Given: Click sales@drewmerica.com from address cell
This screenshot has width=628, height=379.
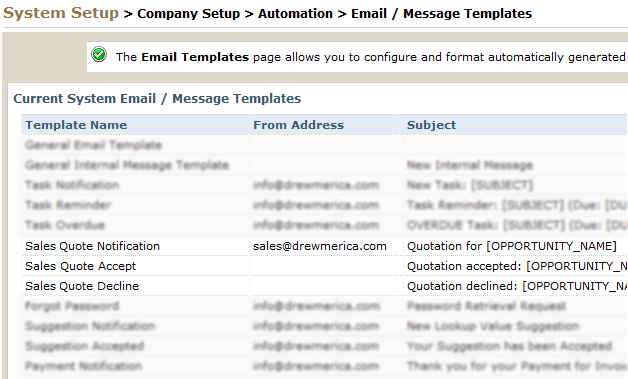Looking at the screenshot, I should click(320, 246).
